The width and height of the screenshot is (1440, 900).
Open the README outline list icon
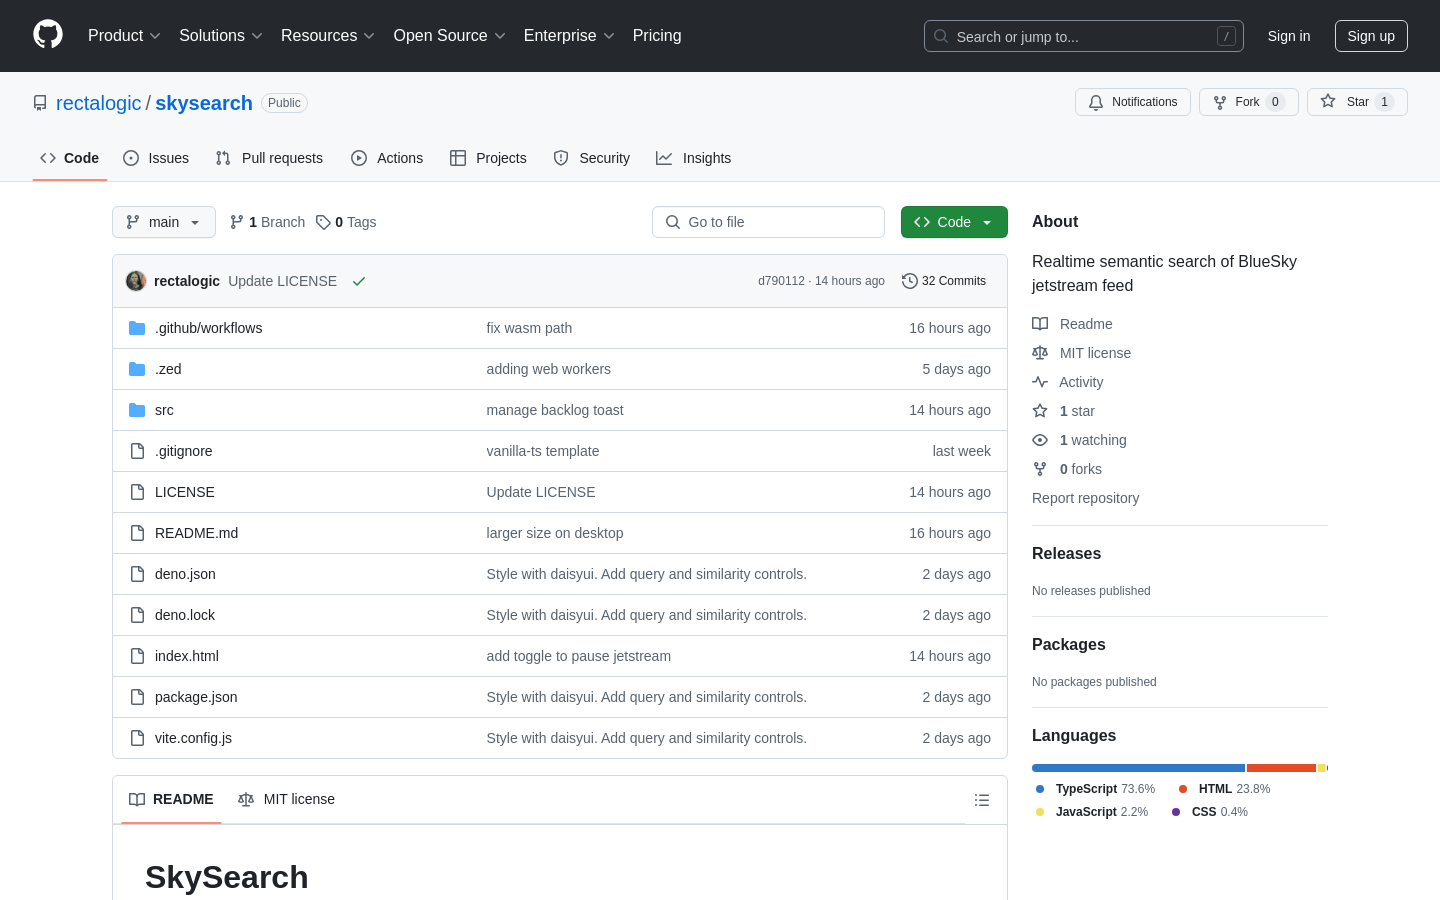point(982,800)
